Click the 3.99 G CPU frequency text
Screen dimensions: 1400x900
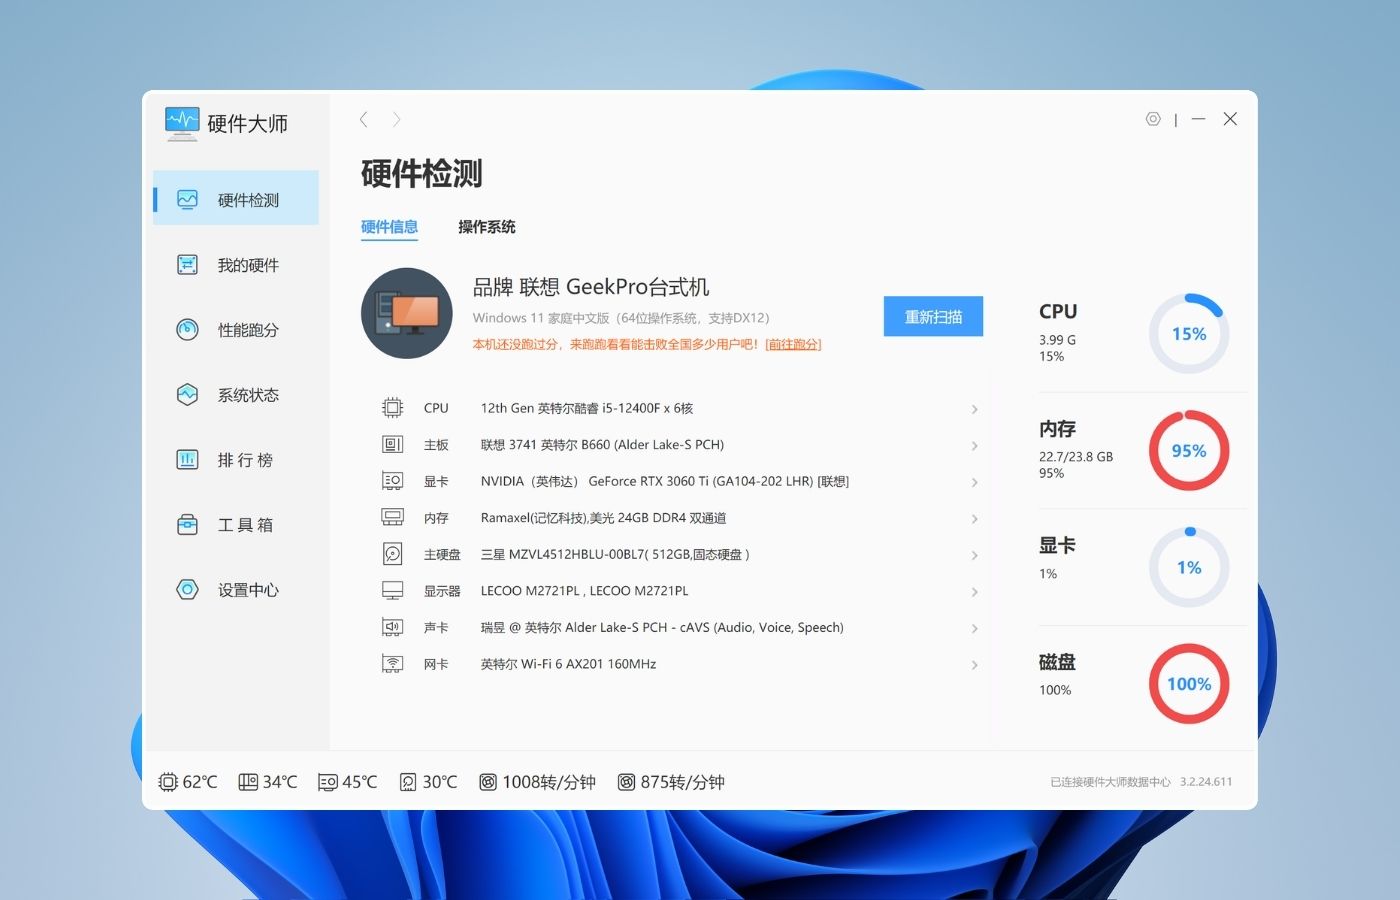[x=1058, y=339]
